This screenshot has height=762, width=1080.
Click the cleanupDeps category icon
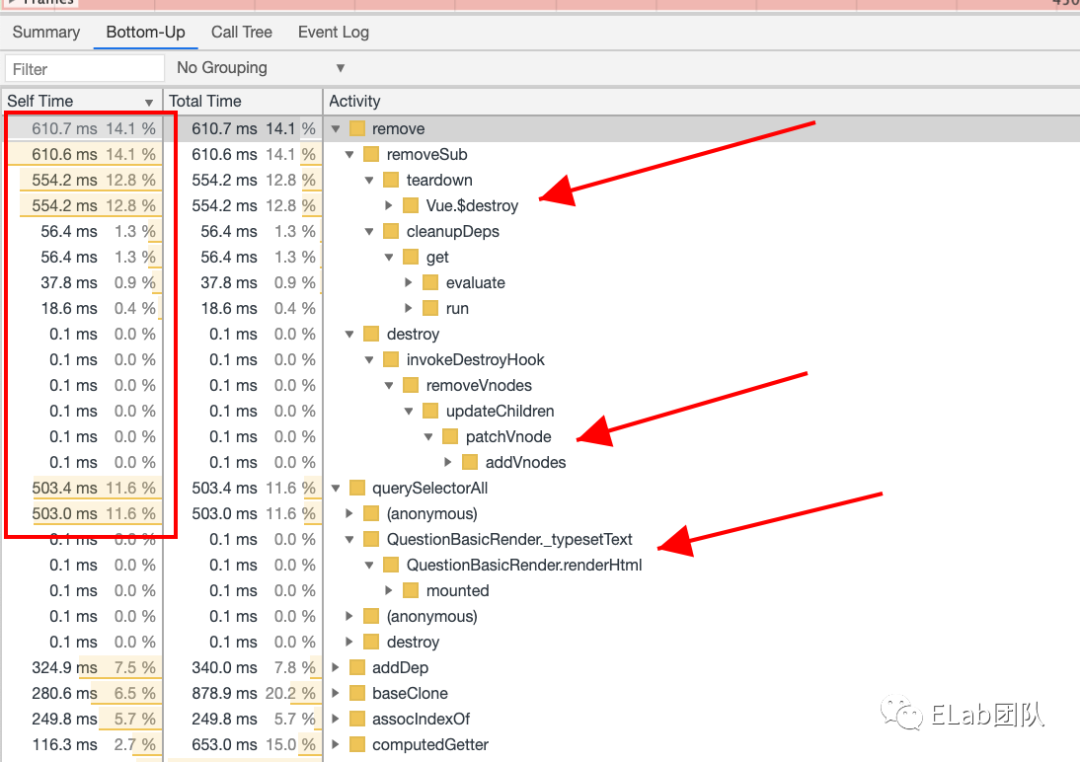point(391,231)
